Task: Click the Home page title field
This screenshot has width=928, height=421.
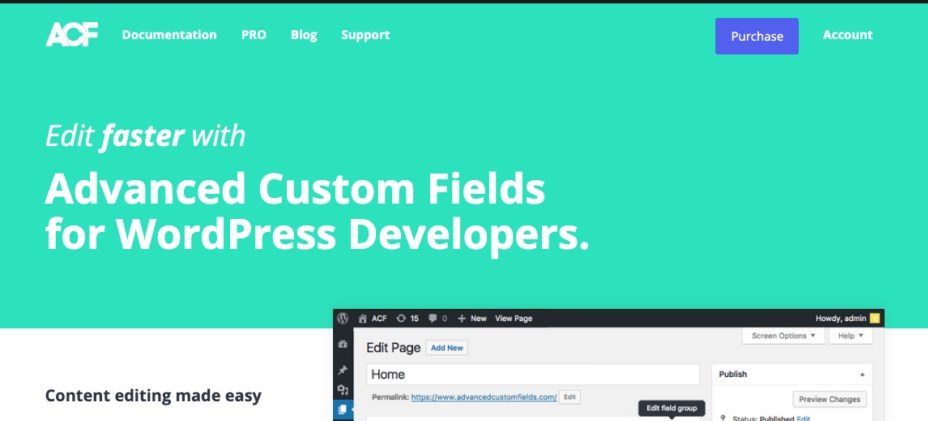Action: pyautogui.click(x=533, y=374)
